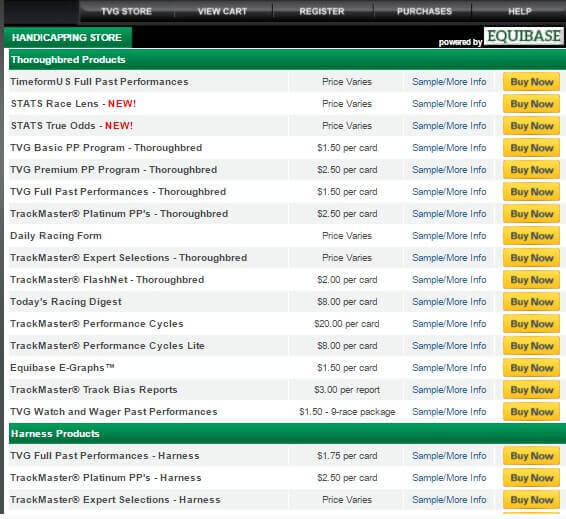
Task: Open Sample/More Info for Daily Racing Form
Action: coord(449,236)
